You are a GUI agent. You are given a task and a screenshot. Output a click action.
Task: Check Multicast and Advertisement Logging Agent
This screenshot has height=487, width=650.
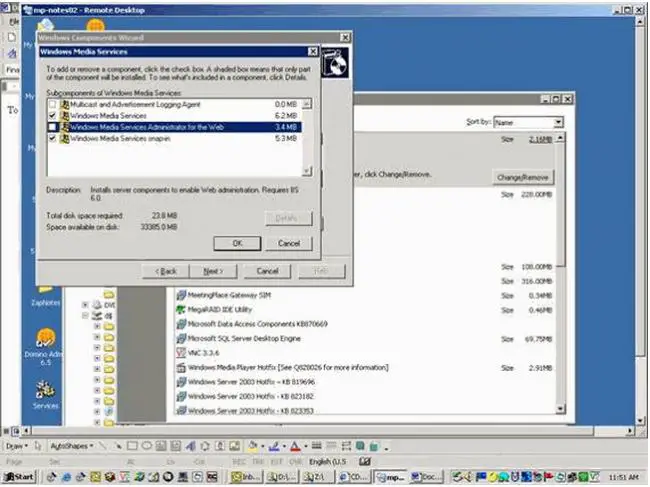pyautogui.click(x=52, y=104)
